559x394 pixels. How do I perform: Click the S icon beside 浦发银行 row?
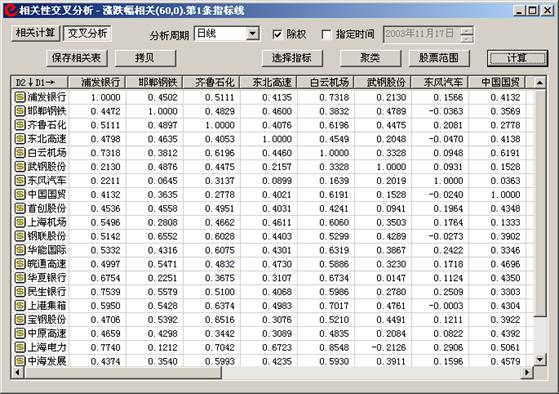(20, 97)
